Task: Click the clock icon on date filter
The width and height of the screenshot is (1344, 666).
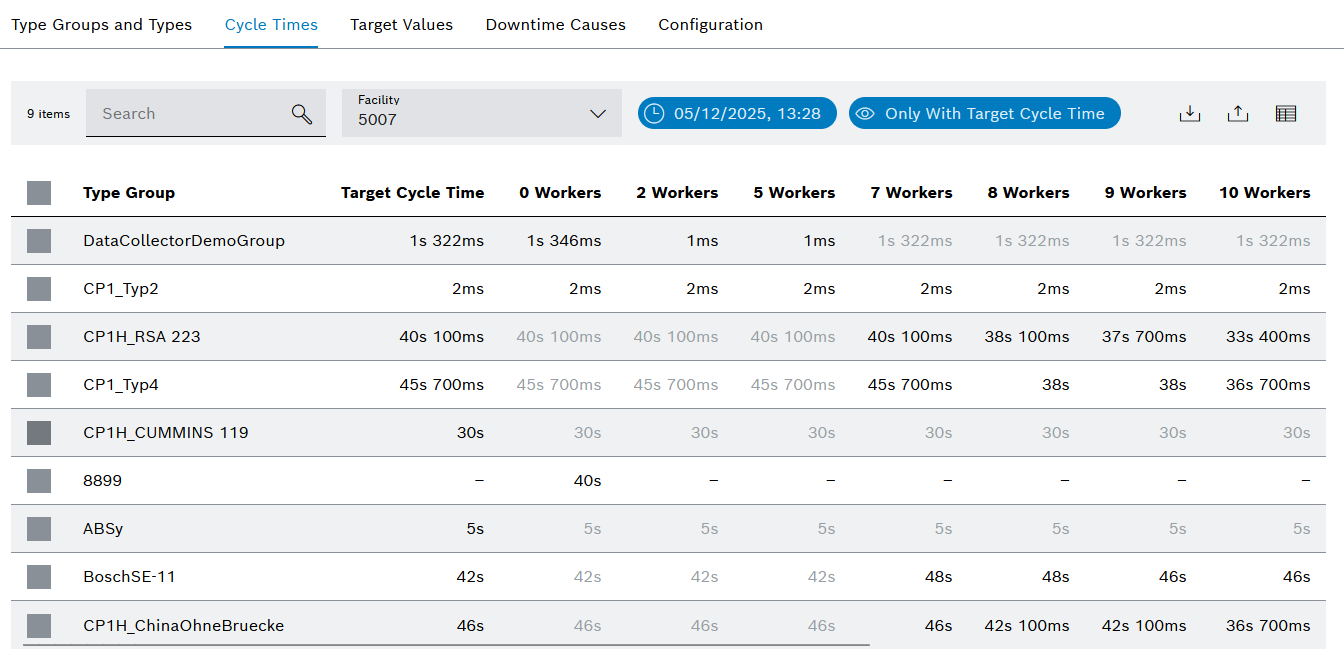Action: (653, 114)
